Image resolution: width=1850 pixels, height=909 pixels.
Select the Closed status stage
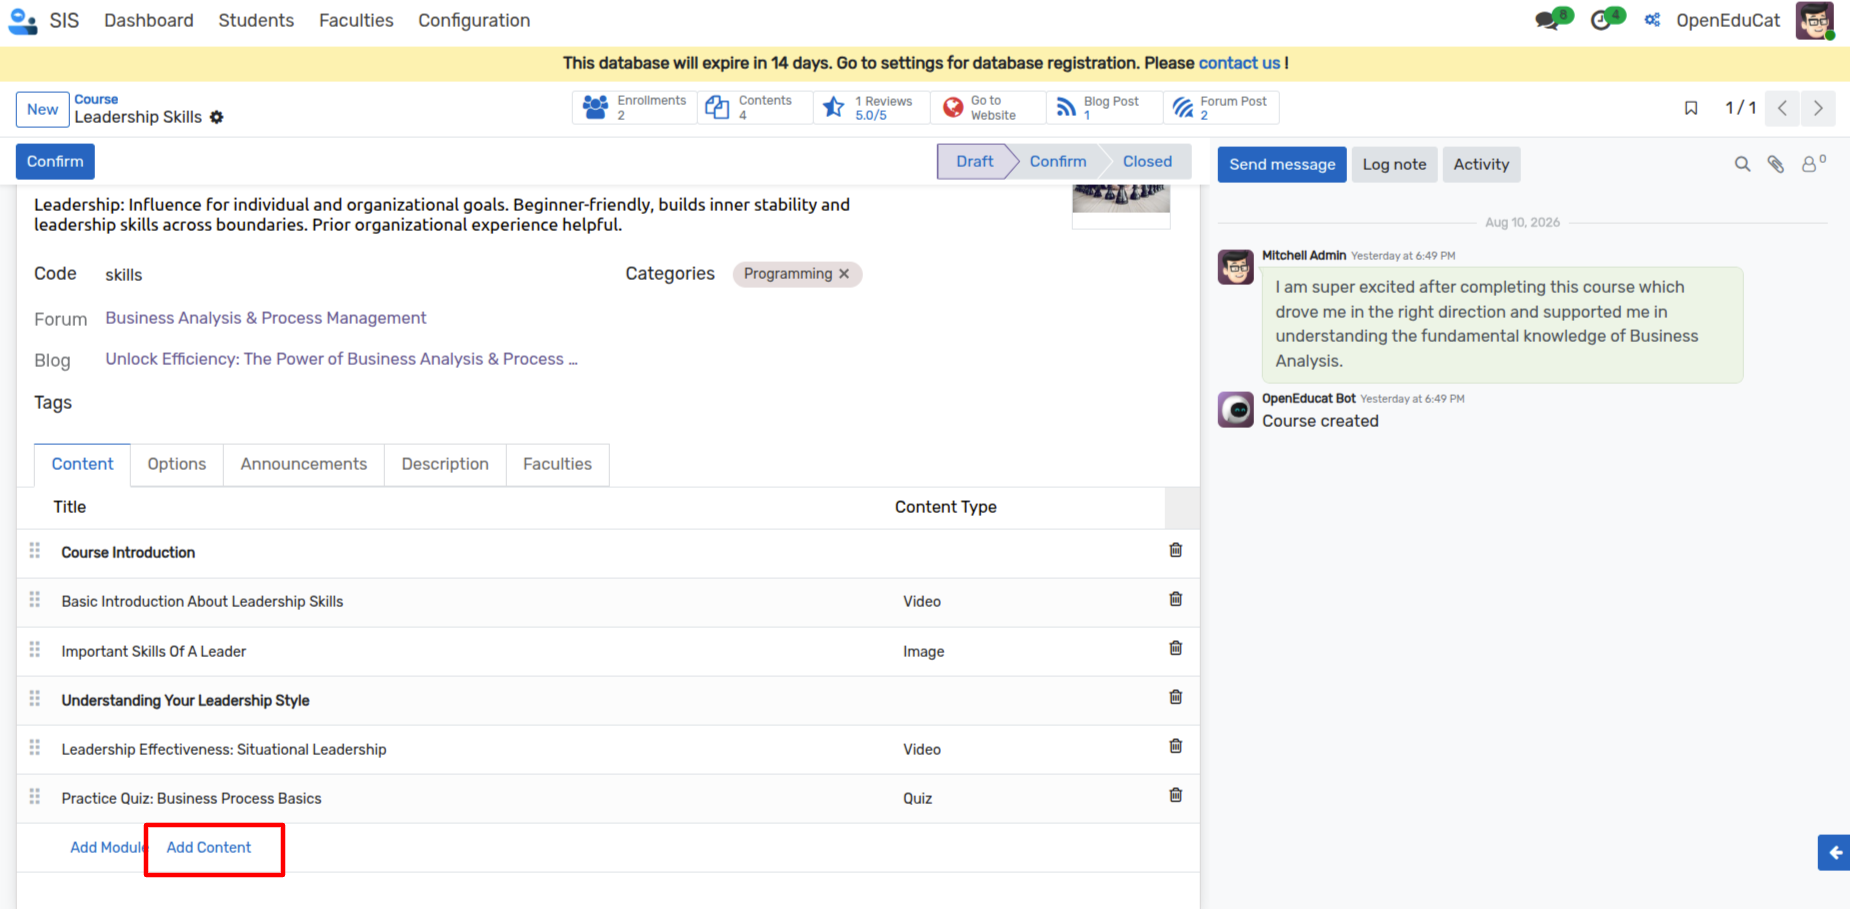pos(1147,161)
